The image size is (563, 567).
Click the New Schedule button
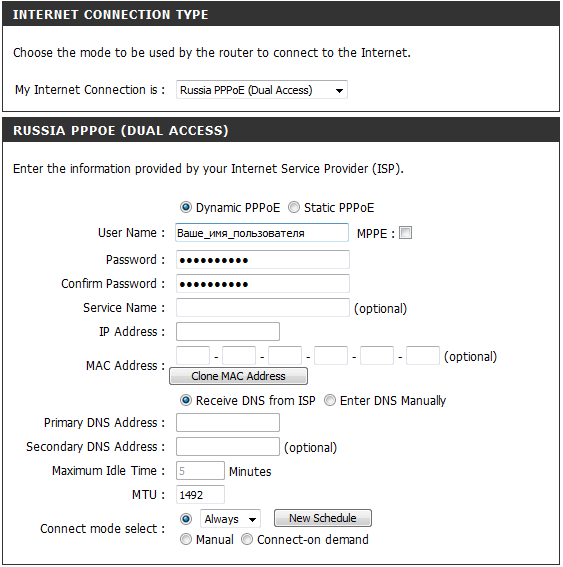point(323,518)
